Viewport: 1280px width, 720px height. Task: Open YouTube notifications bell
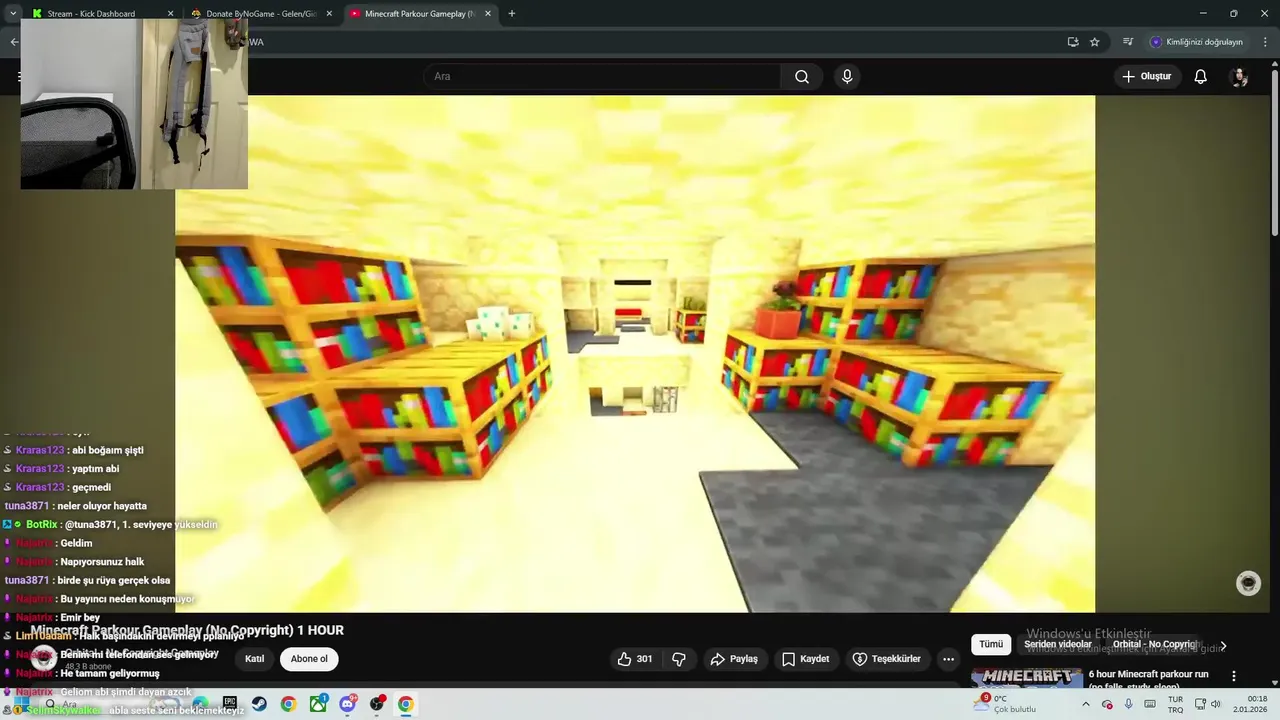(1201, 77)
